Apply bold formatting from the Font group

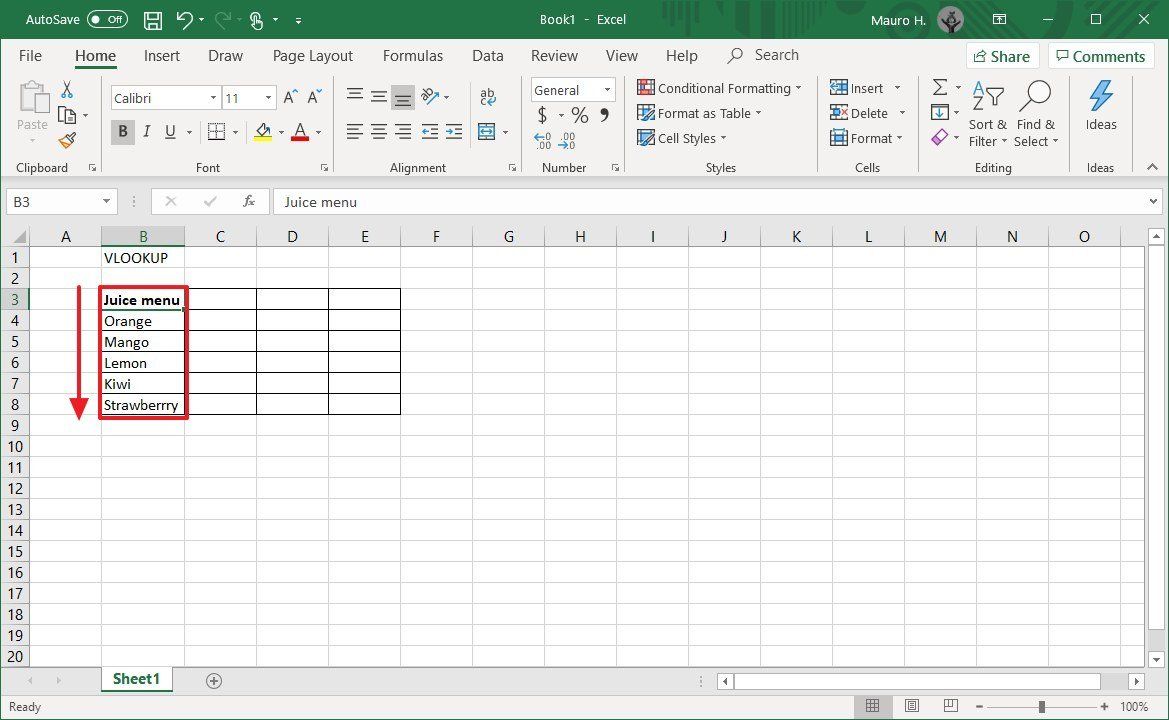pos(121,131)
